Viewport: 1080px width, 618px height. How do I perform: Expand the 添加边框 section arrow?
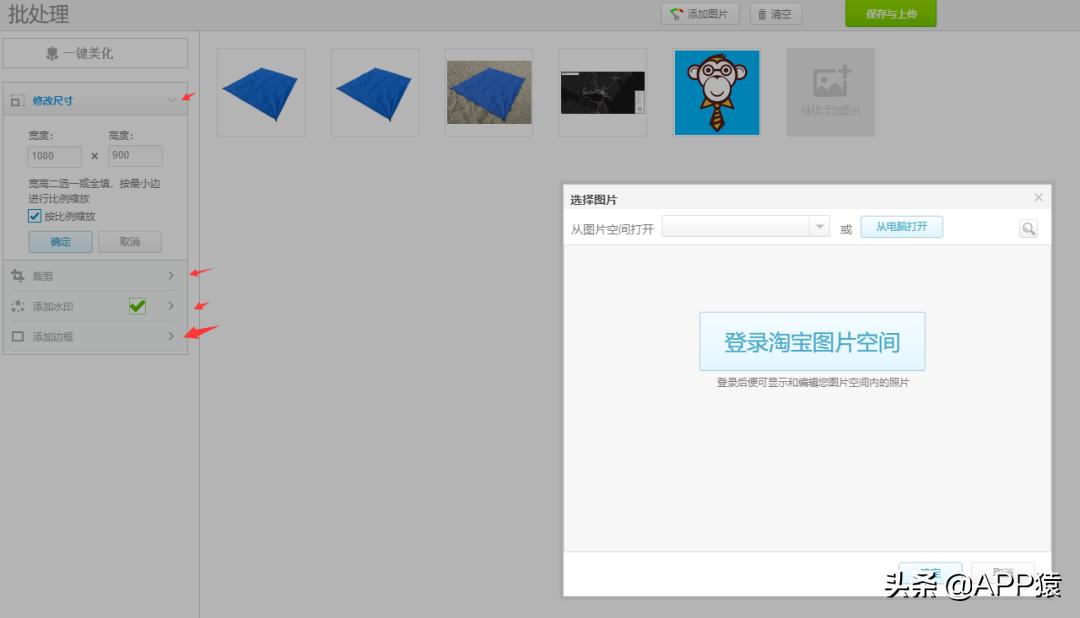pos(172,336)
